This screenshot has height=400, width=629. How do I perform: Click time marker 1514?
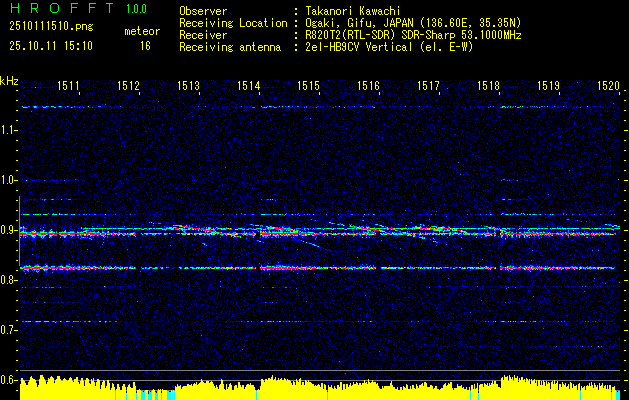pyautogui.click(x=248, y=85)
